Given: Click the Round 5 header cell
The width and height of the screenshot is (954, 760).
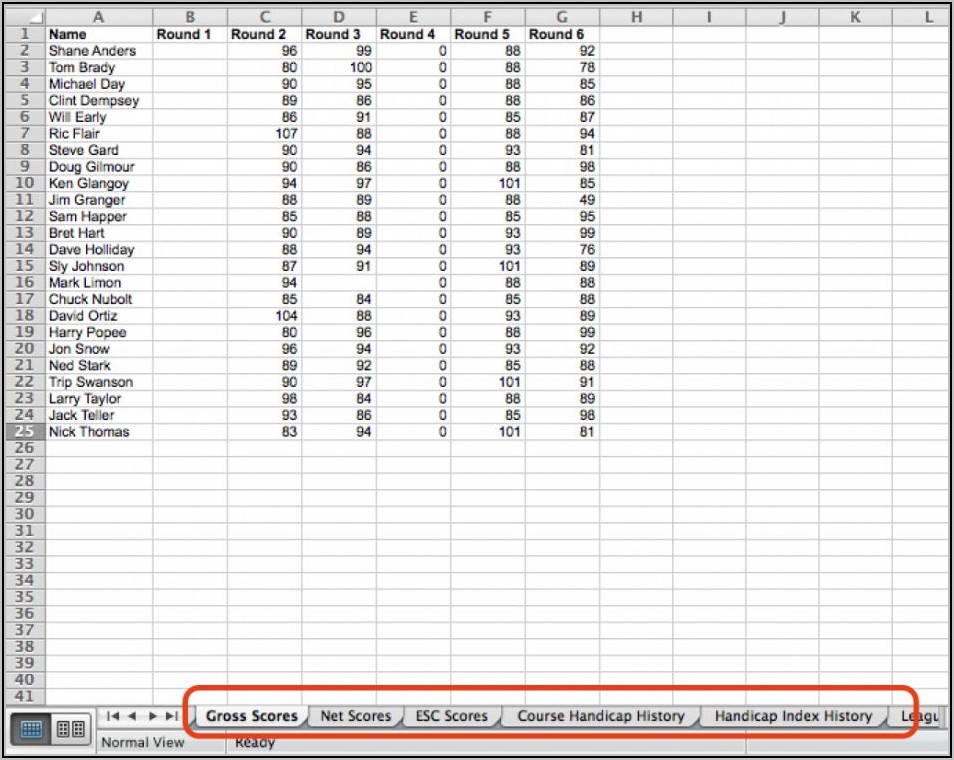Looking at the screenshot, I should coord(487,34).
